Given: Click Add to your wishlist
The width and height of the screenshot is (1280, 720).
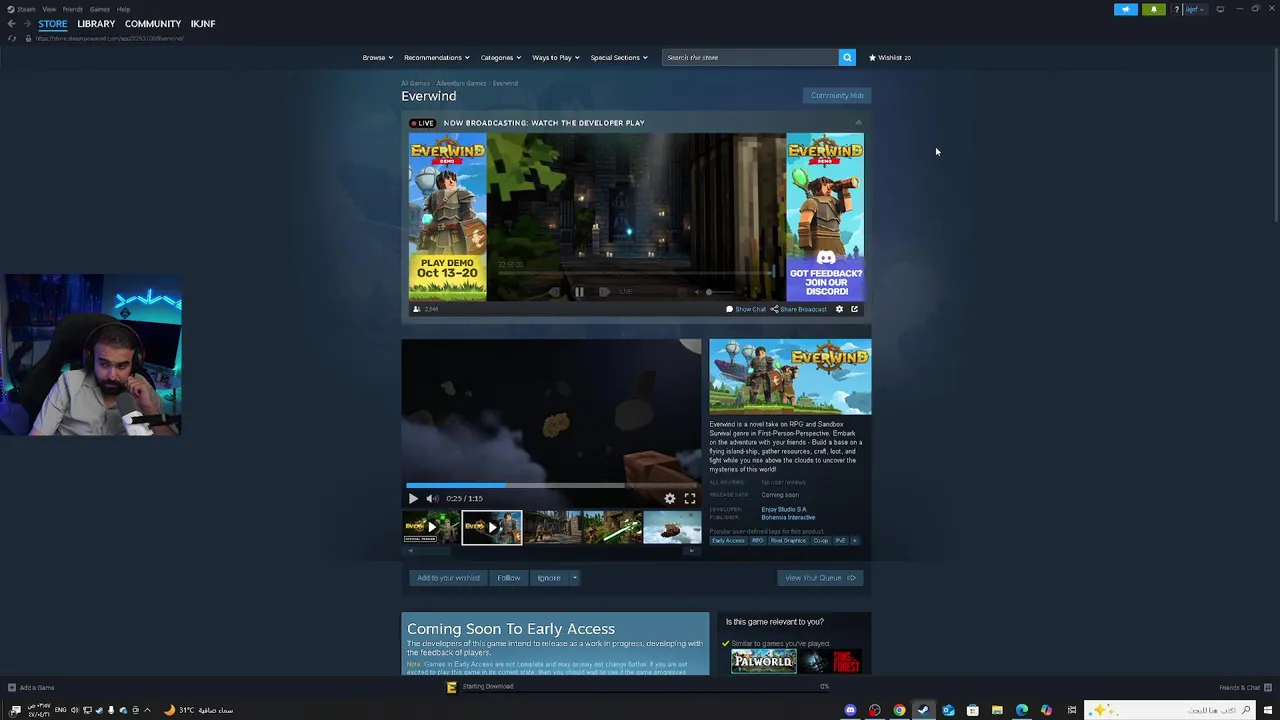Looking at the screenshot, I should point(448,578).
